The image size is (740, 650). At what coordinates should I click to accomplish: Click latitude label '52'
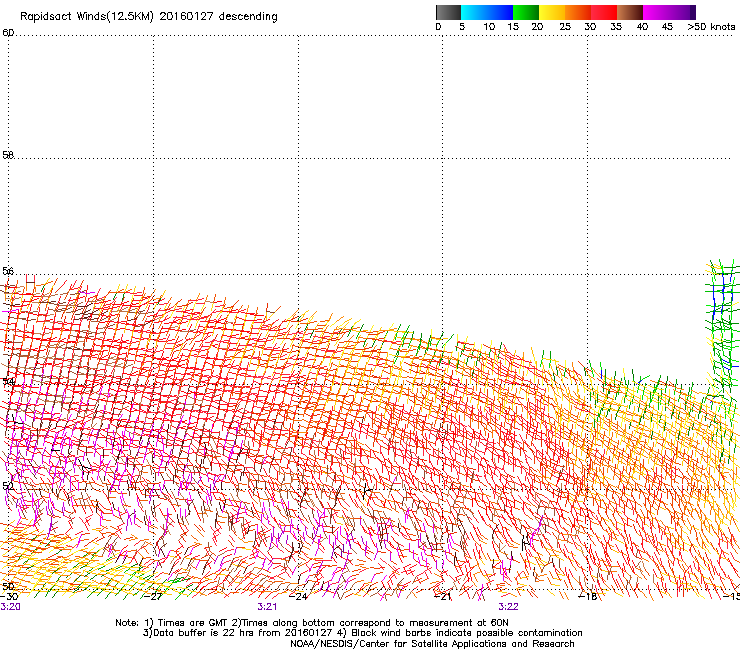point(8,486)
